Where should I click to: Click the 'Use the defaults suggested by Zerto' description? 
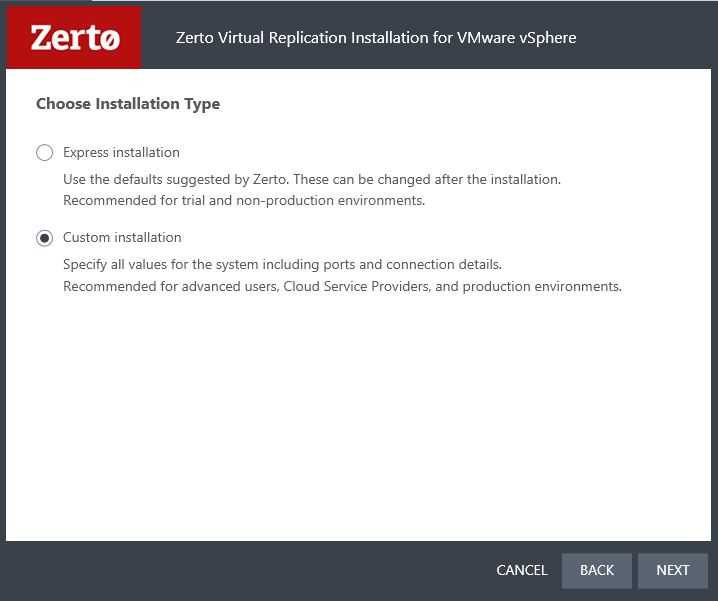312,180
